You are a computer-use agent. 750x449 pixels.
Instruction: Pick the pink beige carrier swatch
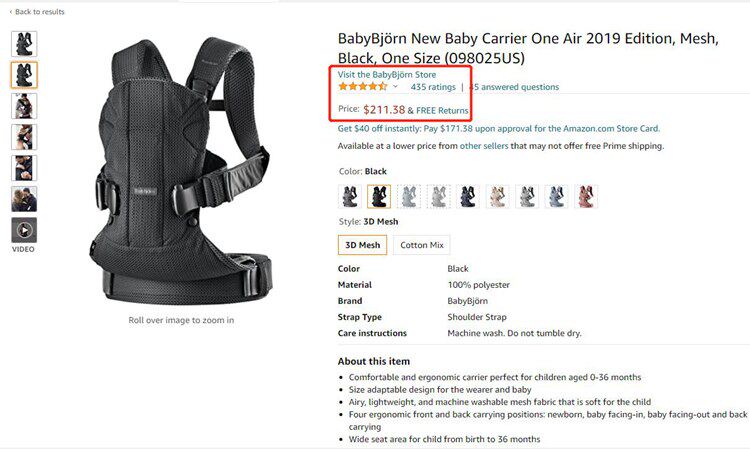point(497,197)
